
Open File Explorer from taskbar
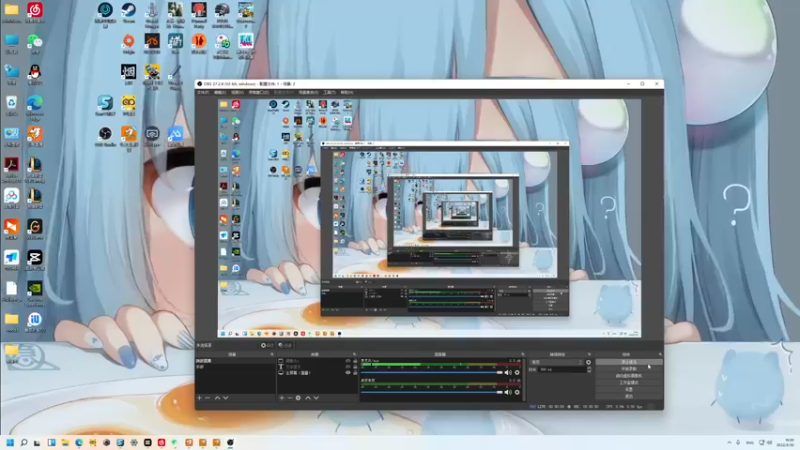tap(65, 442)
